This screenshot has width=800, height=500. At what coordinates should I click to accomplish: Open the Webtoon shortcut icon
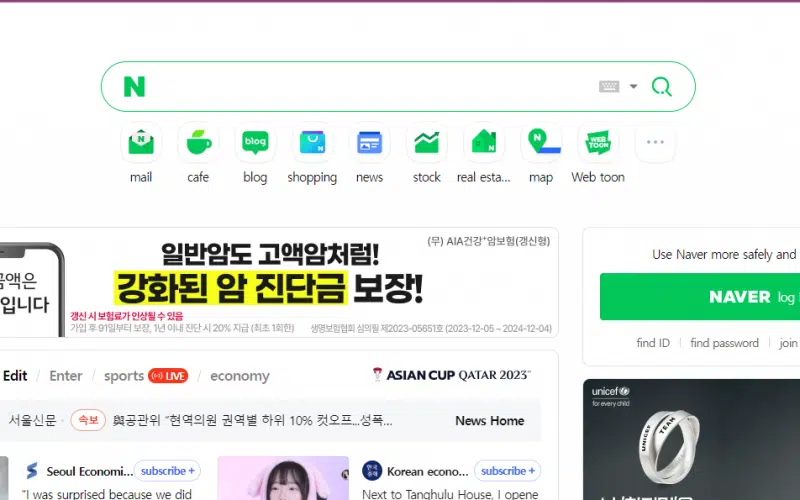click(598, 143)
